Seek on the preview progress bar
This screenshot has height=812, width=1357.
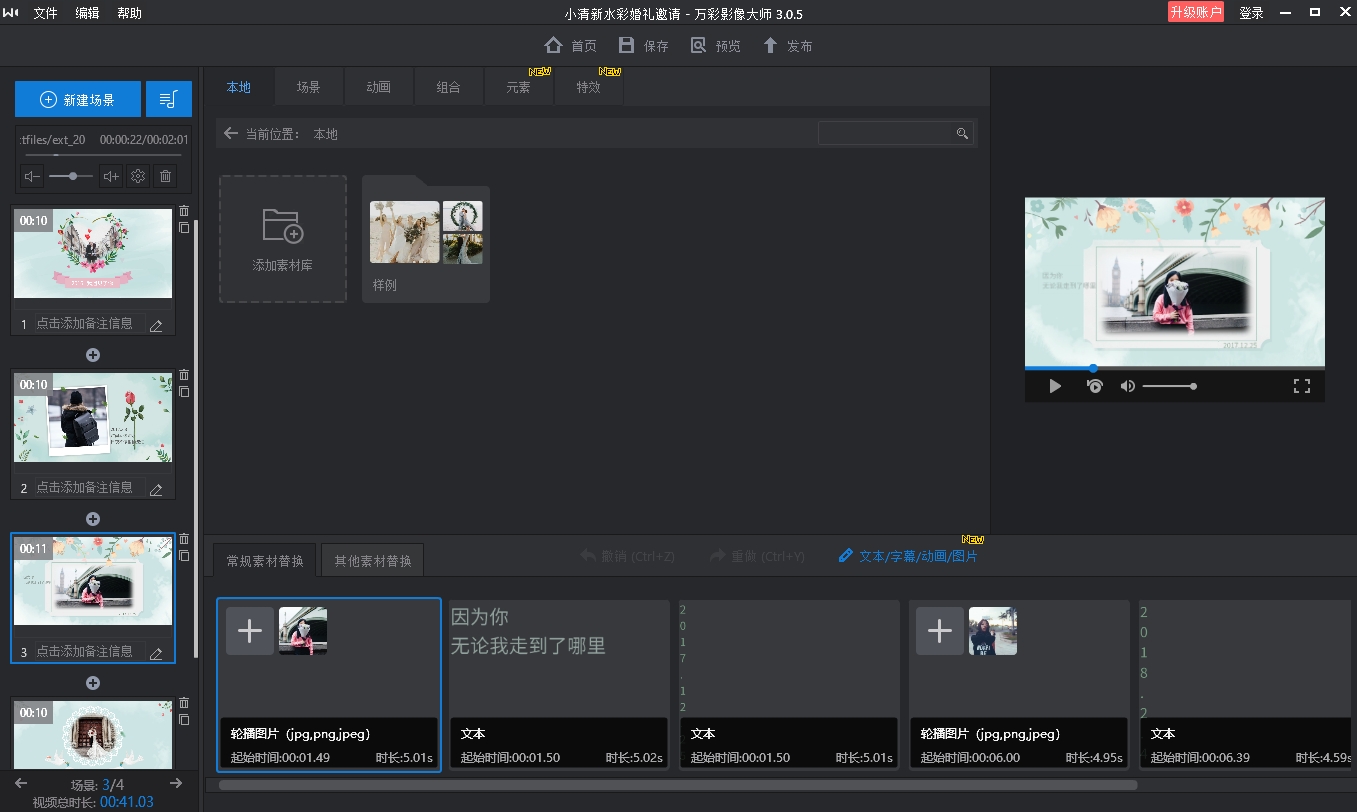point(1175,368)
